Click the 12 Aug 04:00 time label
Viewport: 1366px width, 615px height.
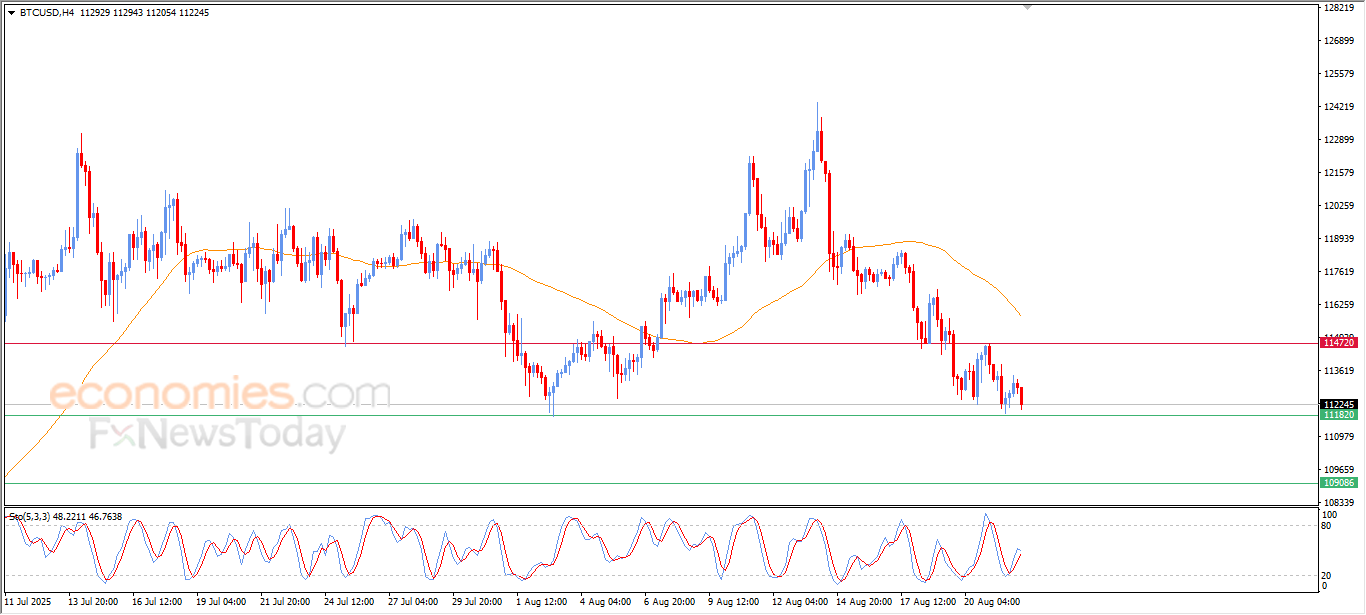[801, 602]
